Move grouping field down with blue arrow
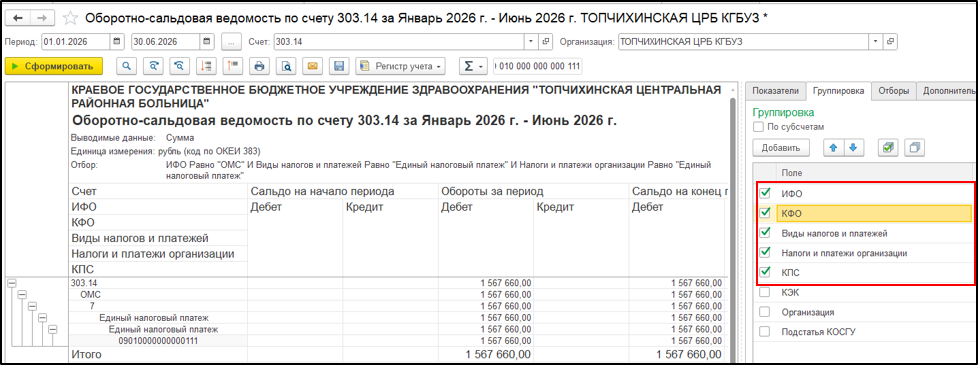The width and height of the screenshot is (978, 365). [853, 148]
